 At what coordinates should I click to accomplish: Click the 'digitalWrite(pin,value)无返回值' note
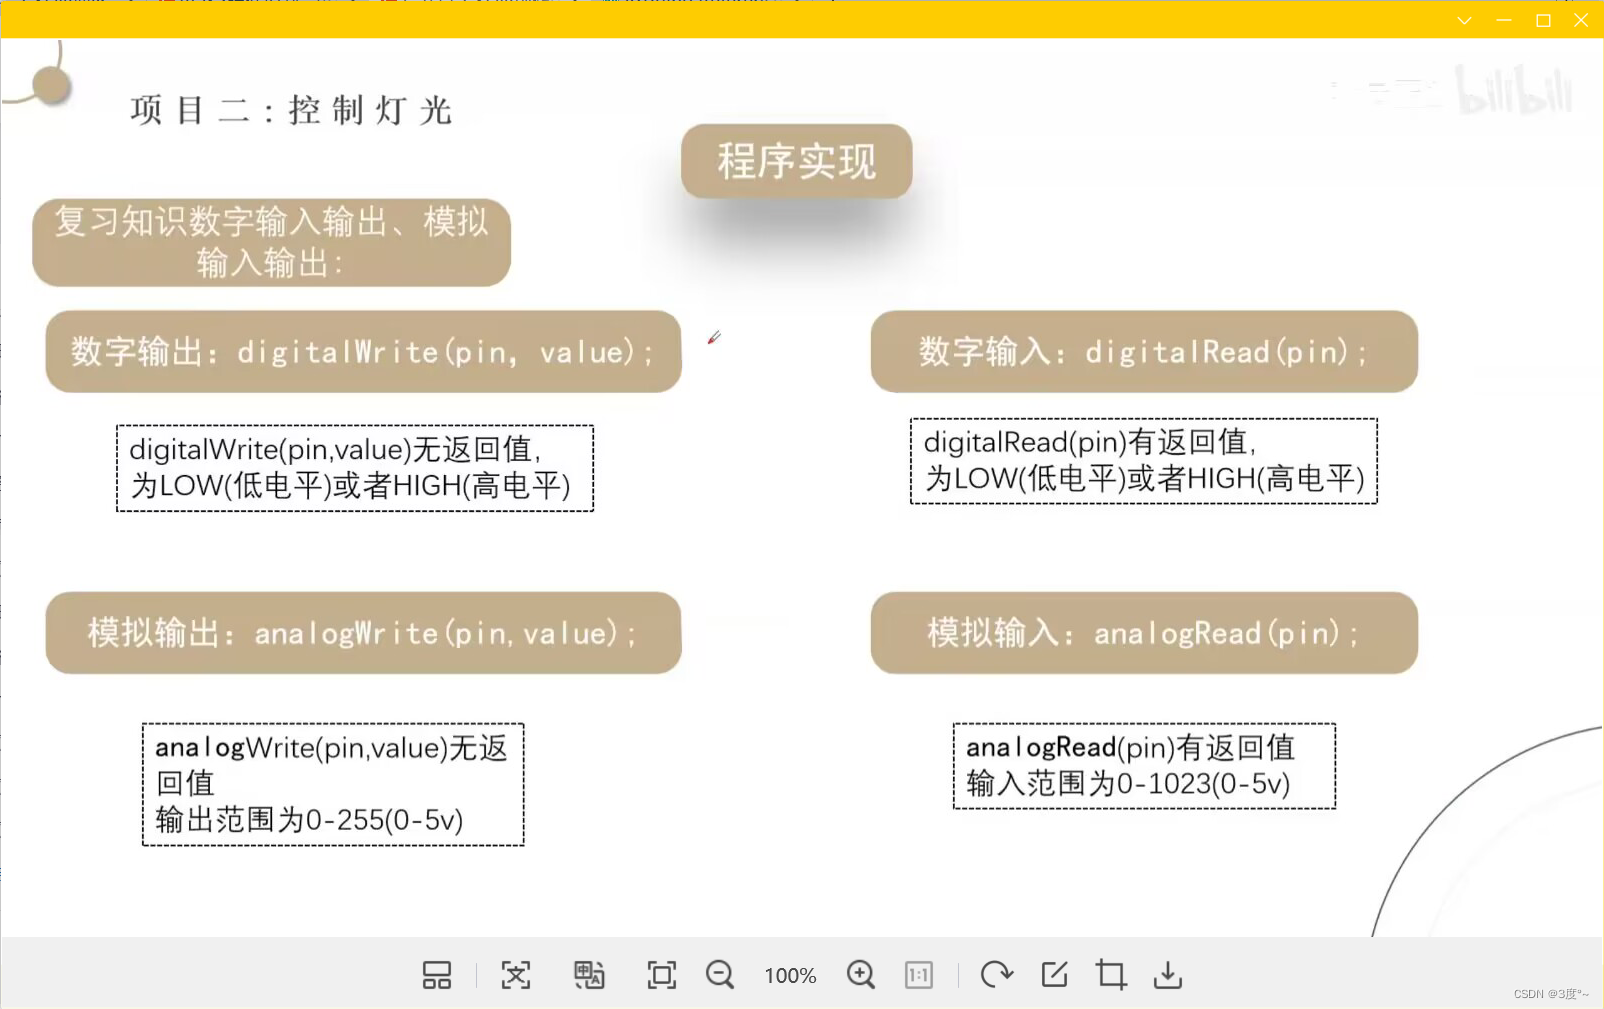coord(355,468)
